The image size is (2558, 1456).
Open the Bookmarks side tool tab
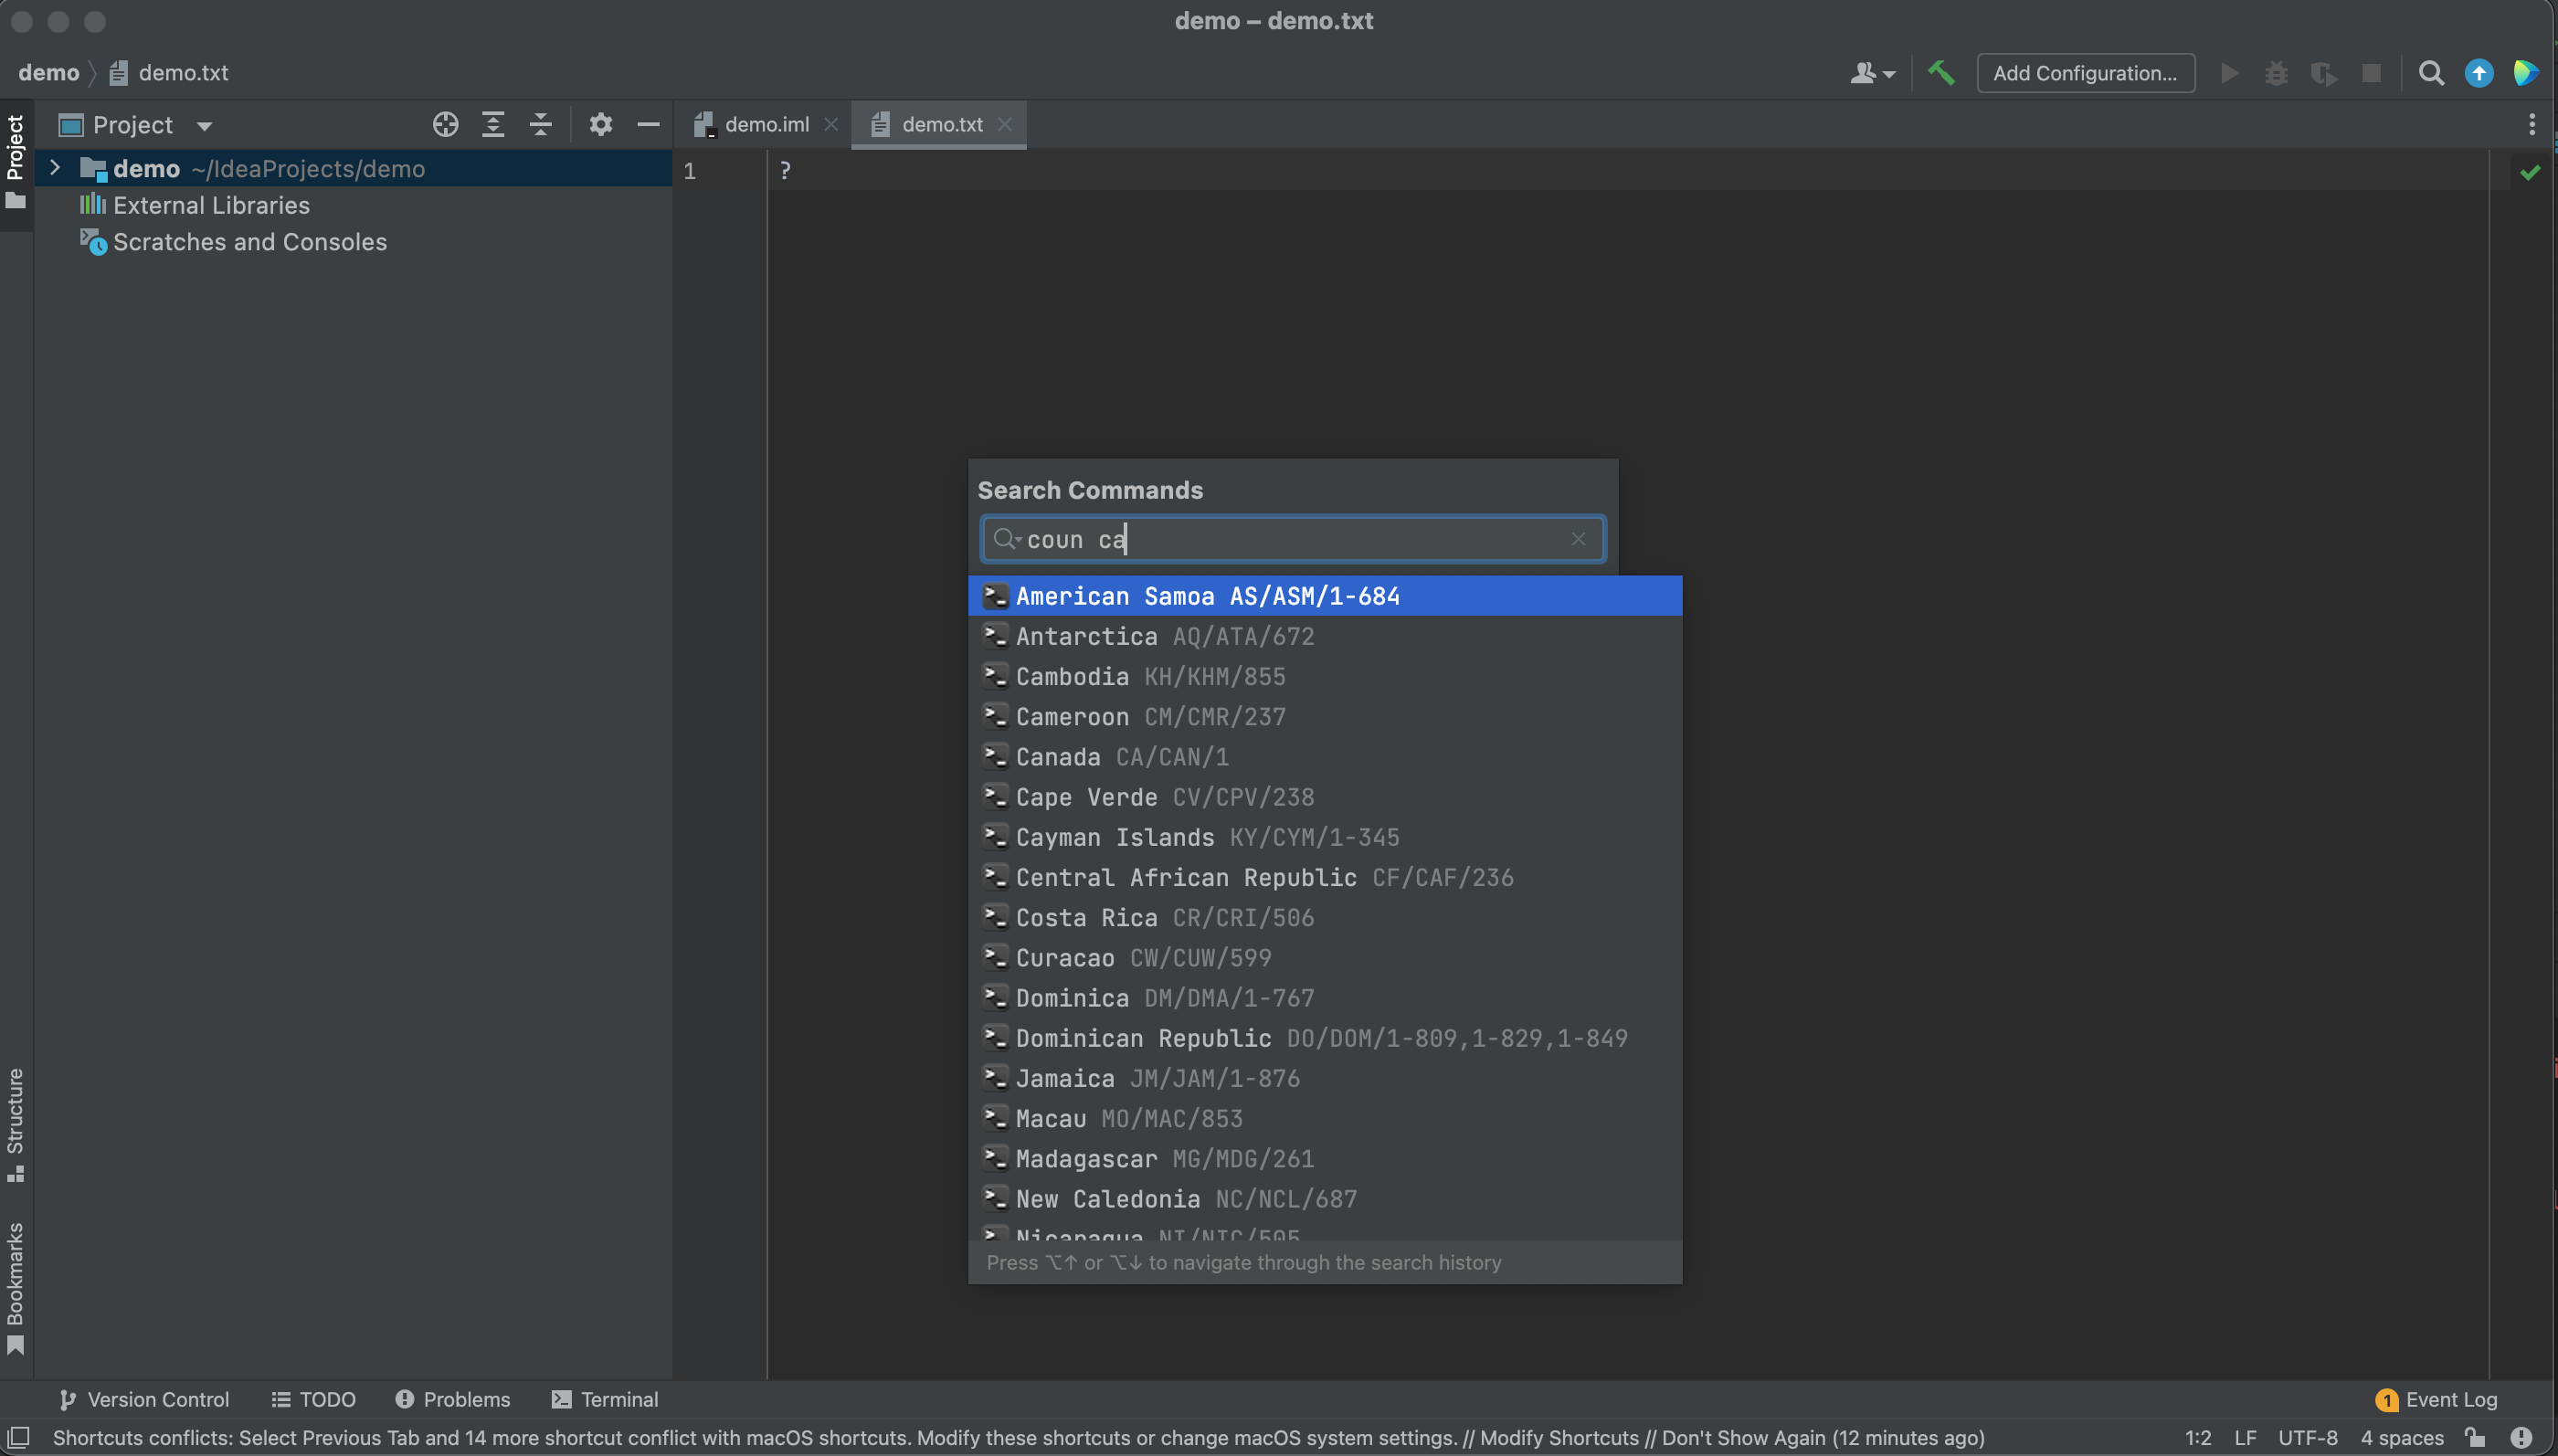(15, 1288)
